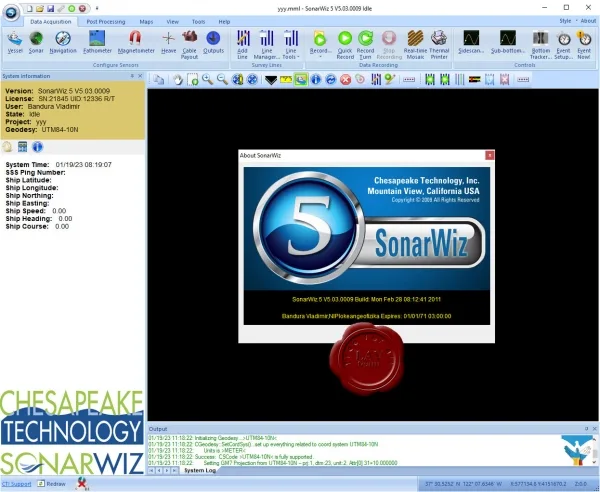Open Heave sensor settings

point(168,42)
